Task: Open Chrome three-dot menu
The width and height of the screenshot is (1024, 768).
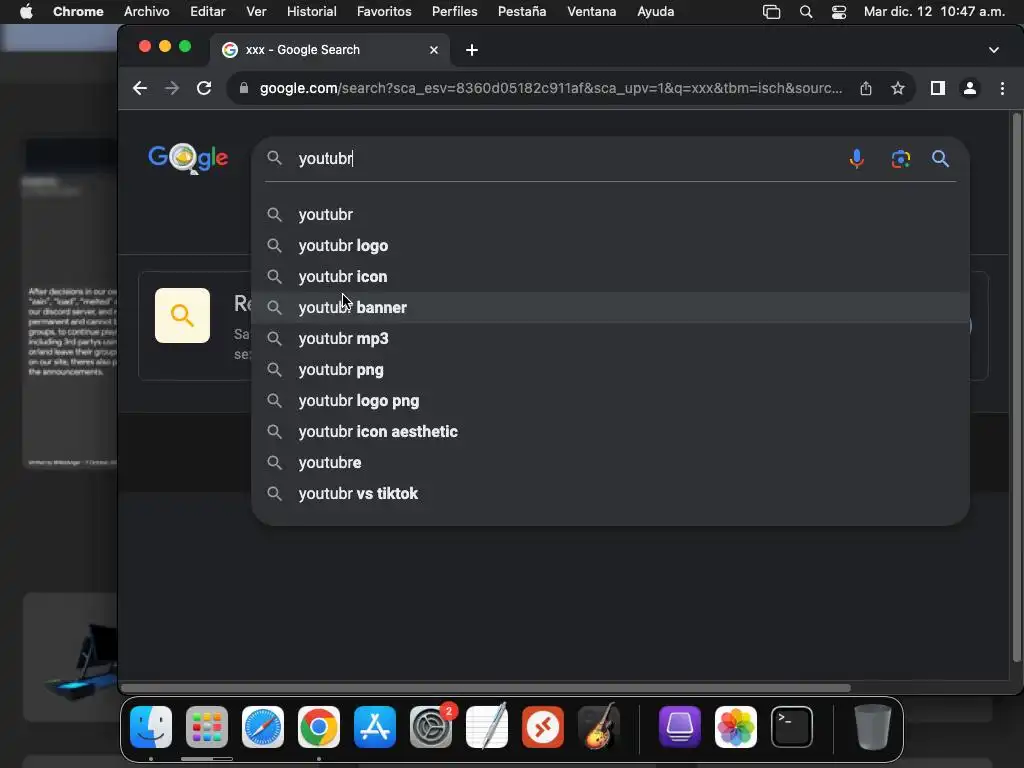Action: coord(1002,88)
